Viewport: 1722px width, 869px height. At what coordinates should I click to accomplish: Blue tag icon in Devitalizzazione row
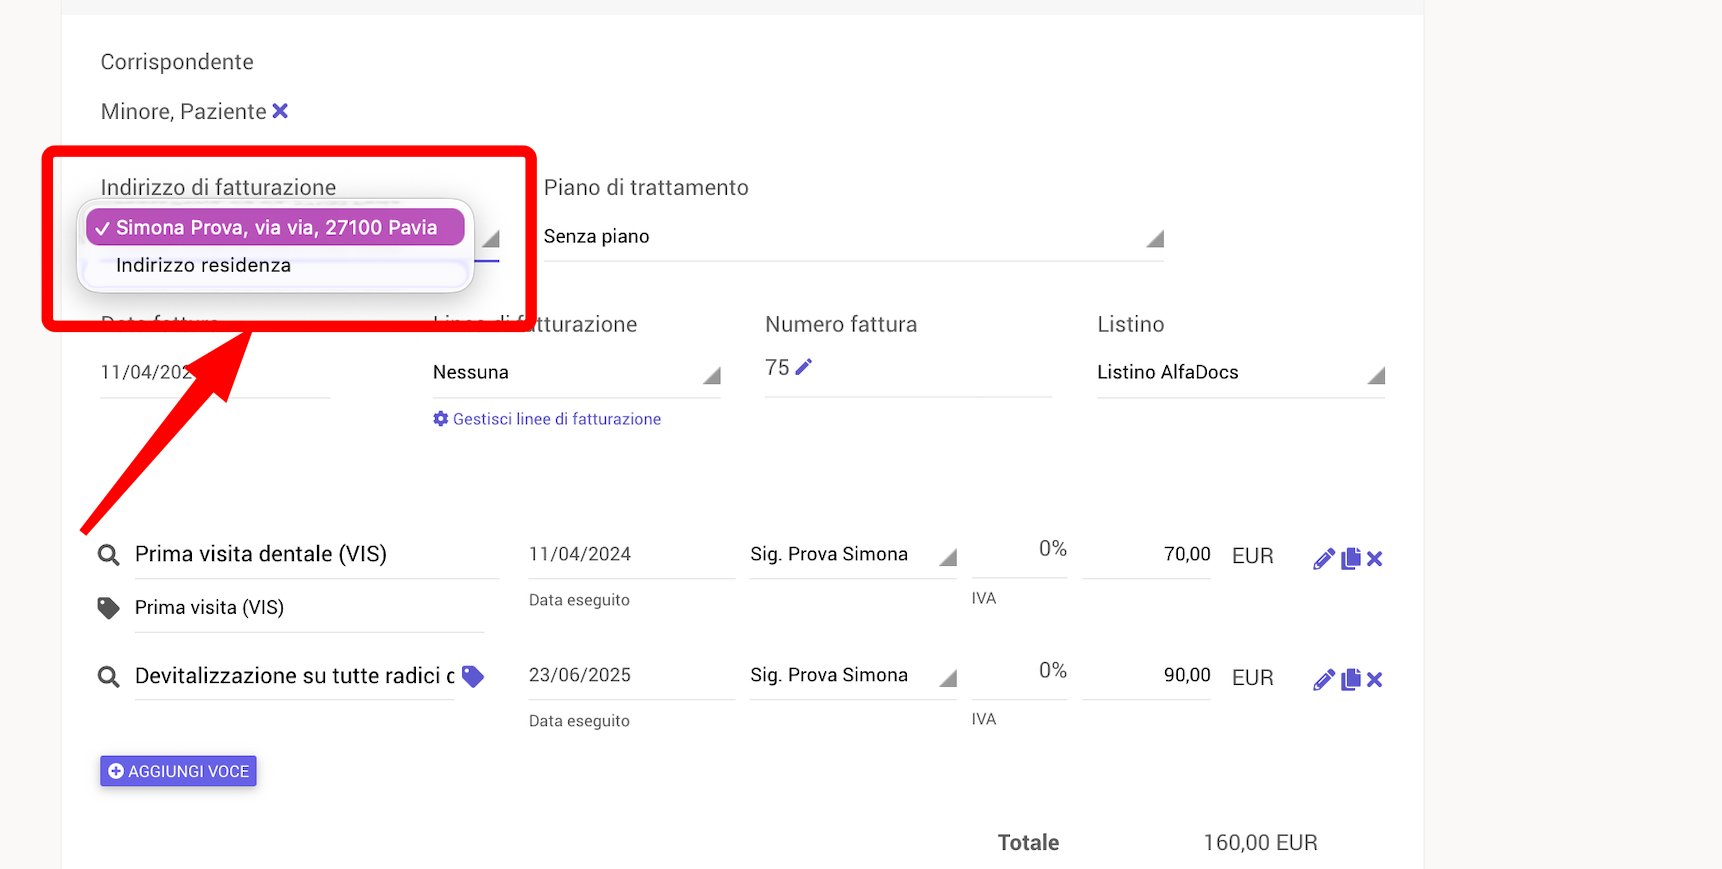pos(473,677)
